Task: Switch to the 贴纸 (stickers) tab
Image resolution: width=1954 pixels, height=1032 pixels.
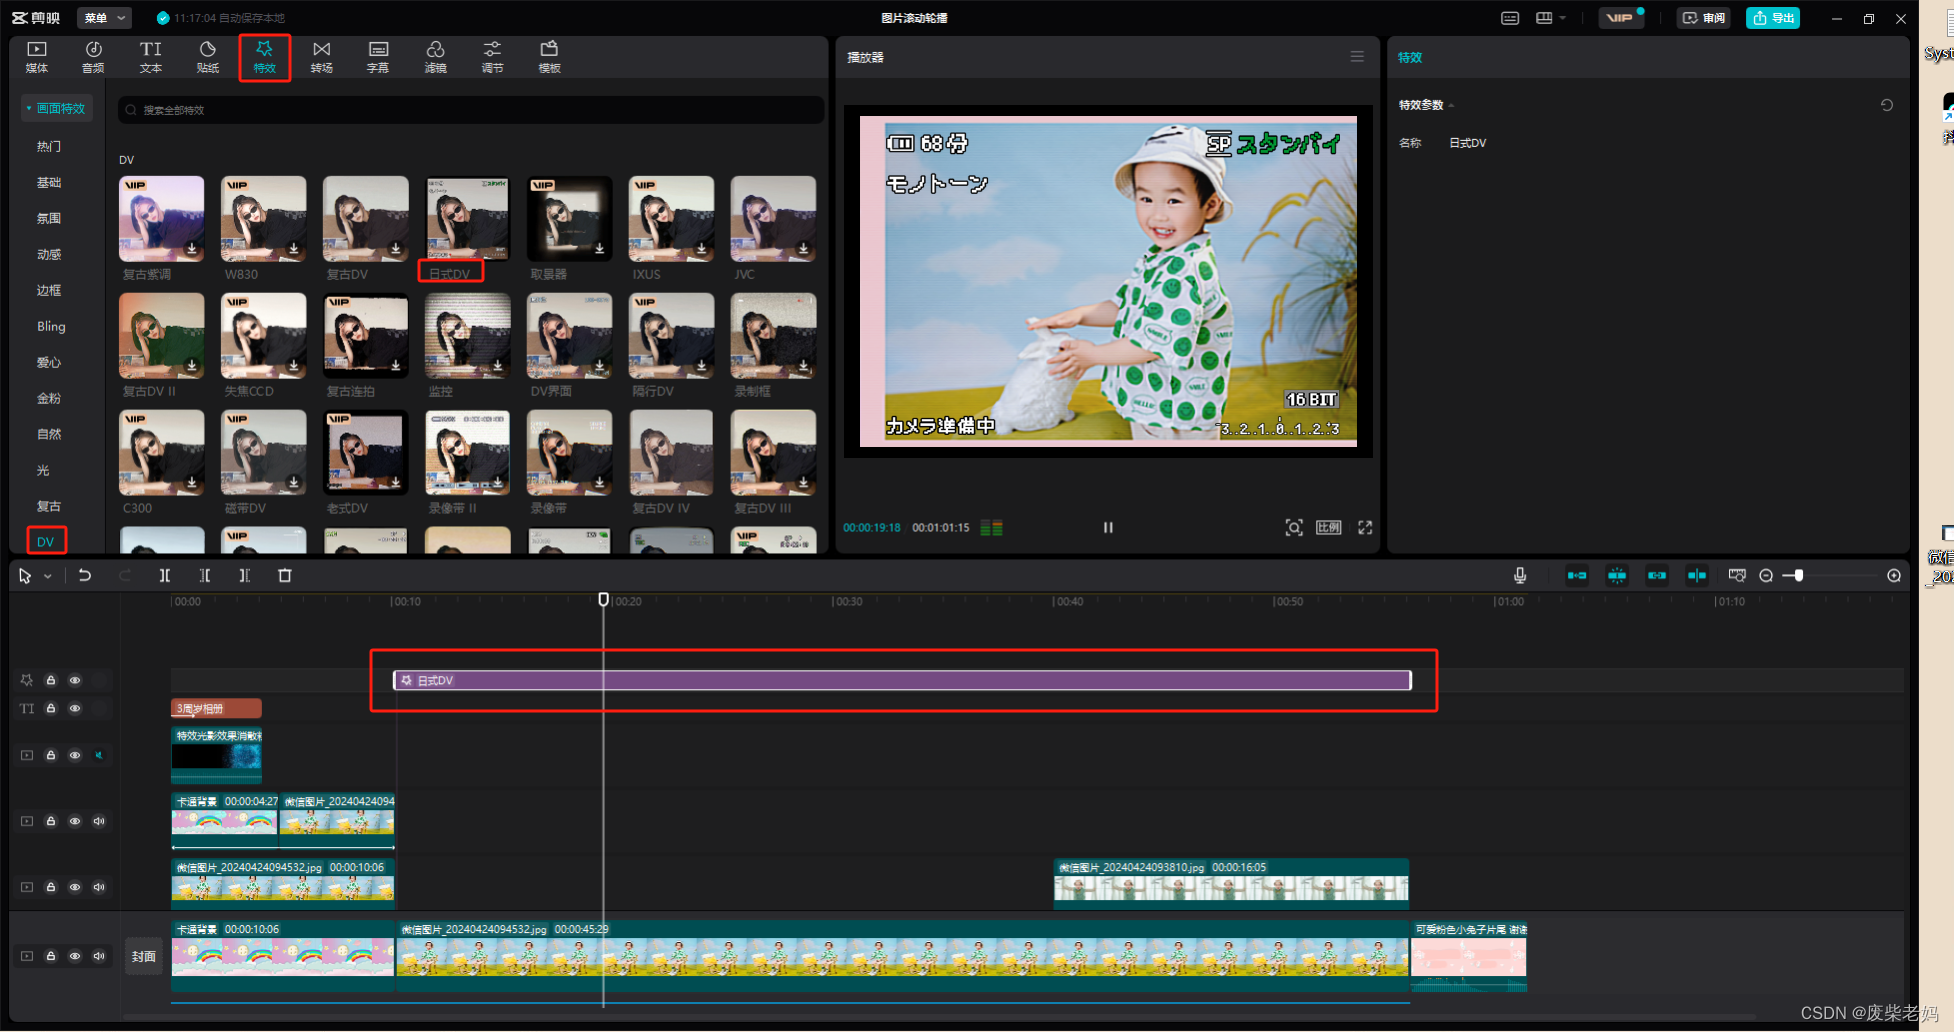Action: click(x=207, y=57)
